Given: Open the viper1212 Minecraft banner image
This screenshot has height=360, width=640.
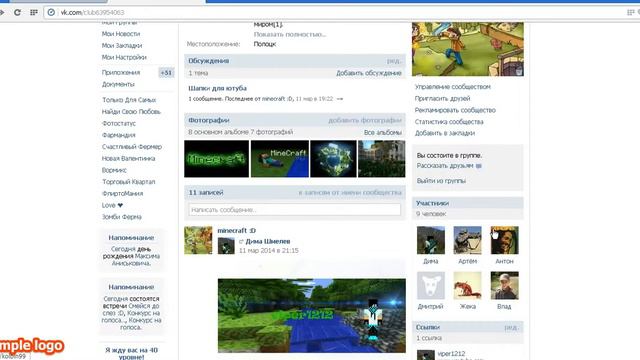Looking at the screenshot, I should [x=311, y=316].
